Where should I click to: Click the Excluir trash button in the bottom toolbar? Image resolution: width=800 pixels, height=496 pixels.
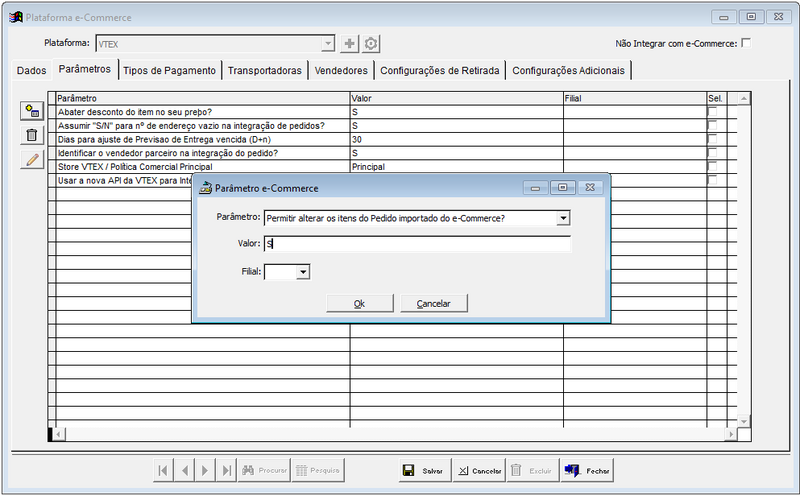(x=533, y=470)
